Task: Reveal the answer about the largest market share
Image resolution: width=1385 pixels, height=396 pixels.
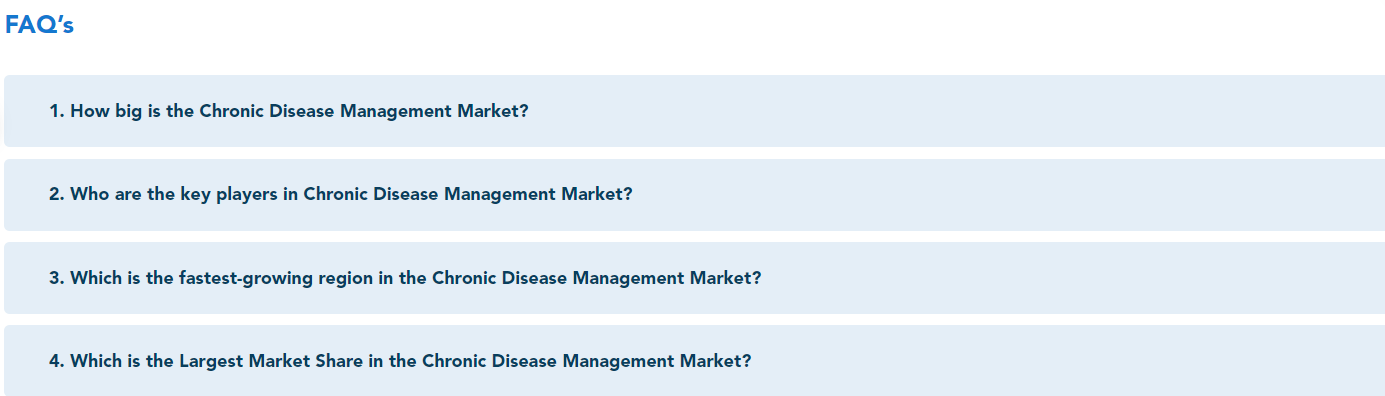Action: 694,360
